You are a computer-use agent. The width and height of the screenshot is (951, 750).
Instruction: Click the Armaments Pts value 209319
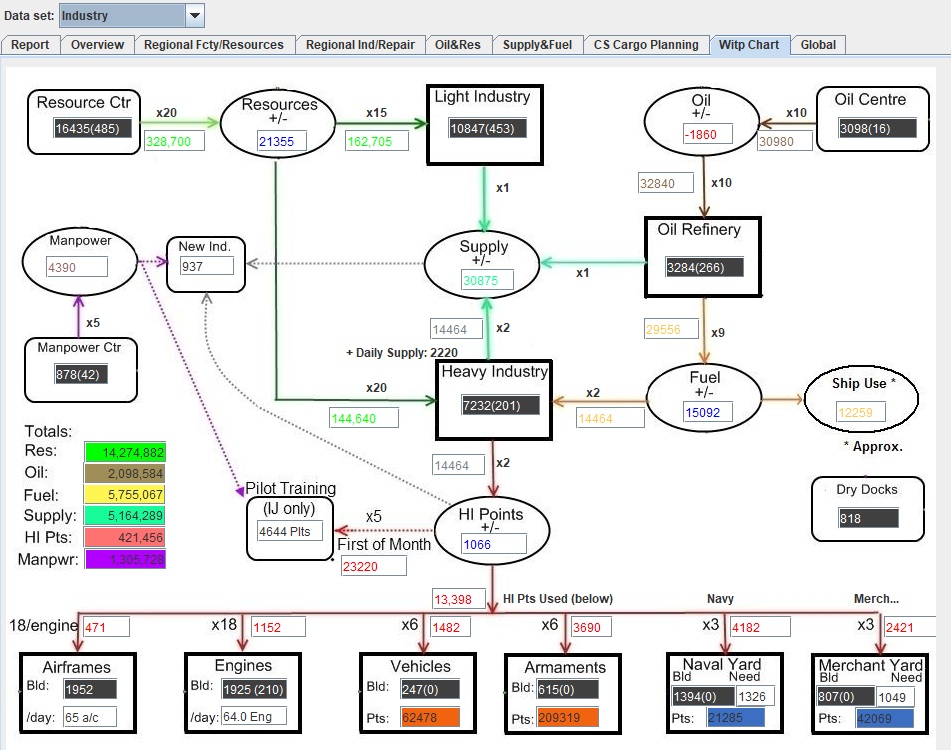click(x=568, y=717)
